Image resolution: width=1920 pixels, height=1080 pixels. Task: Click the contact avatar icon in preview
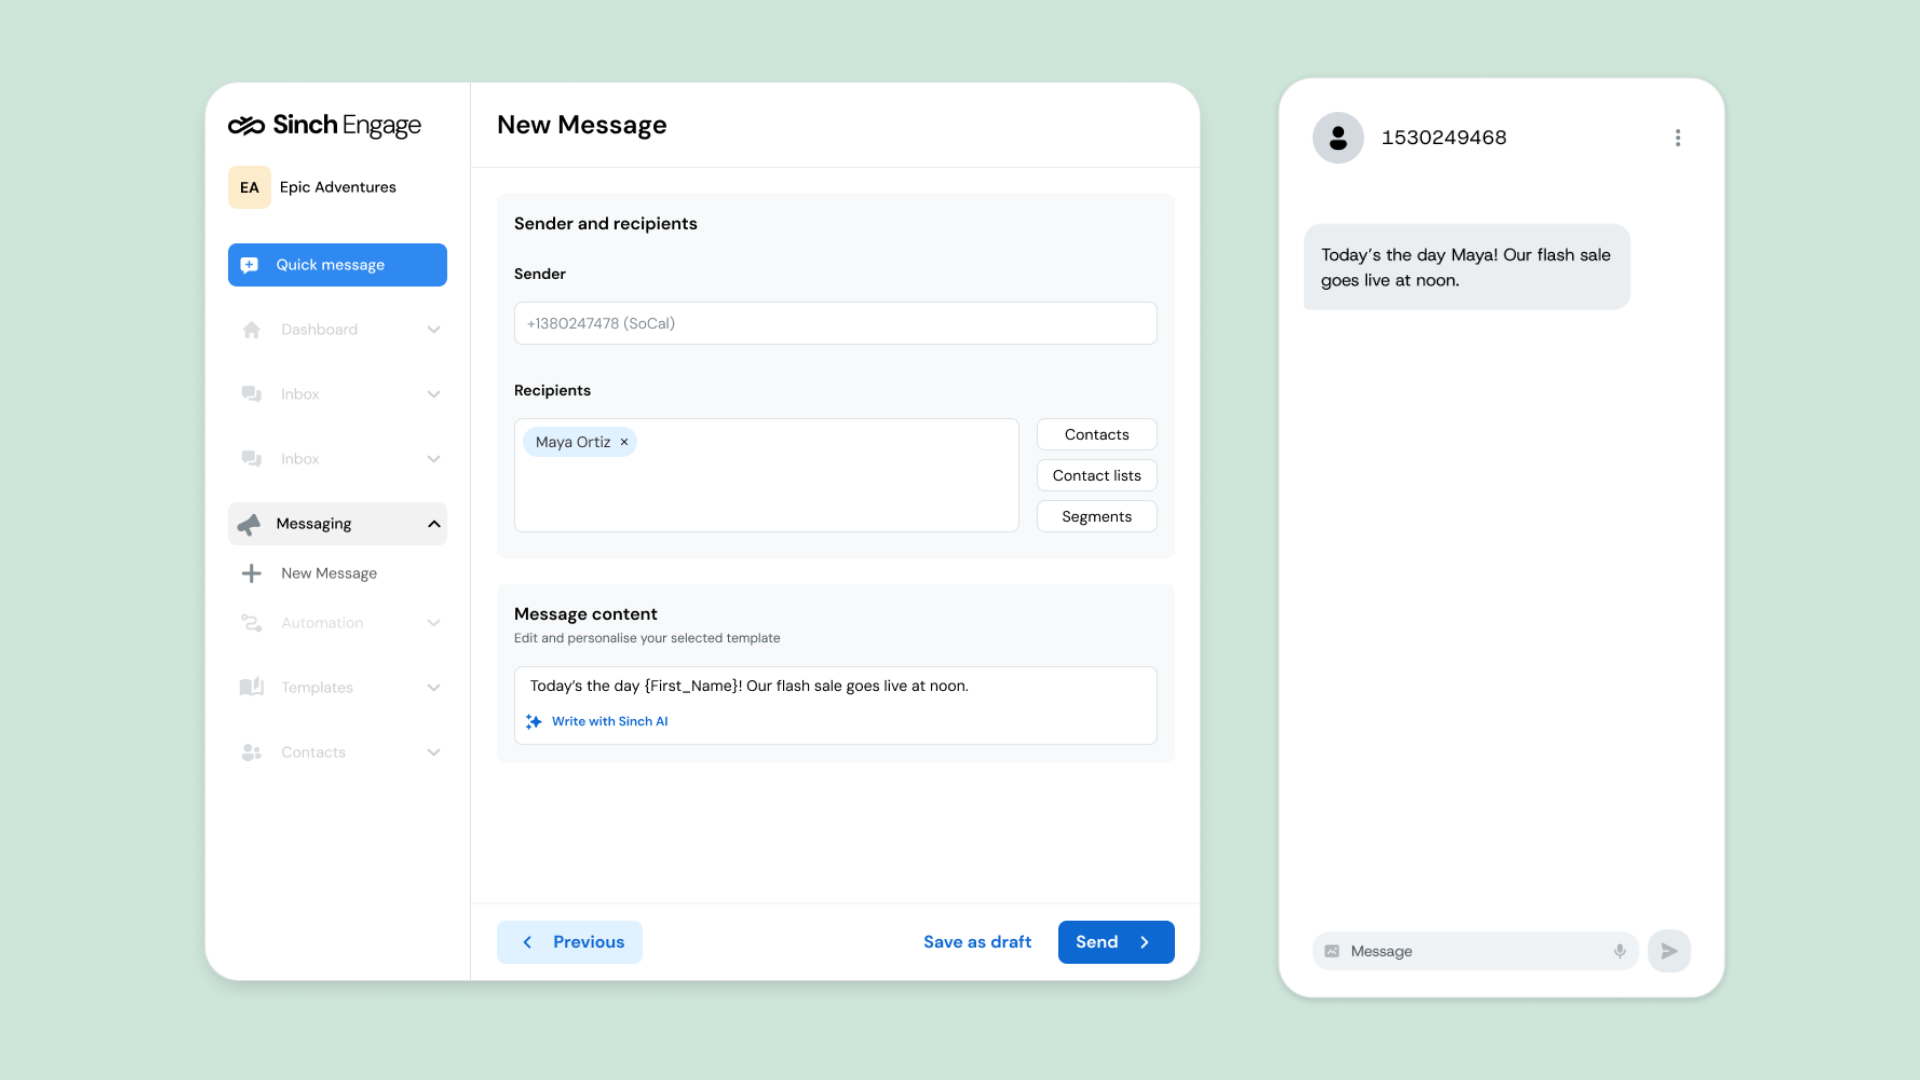point(1338,138)
